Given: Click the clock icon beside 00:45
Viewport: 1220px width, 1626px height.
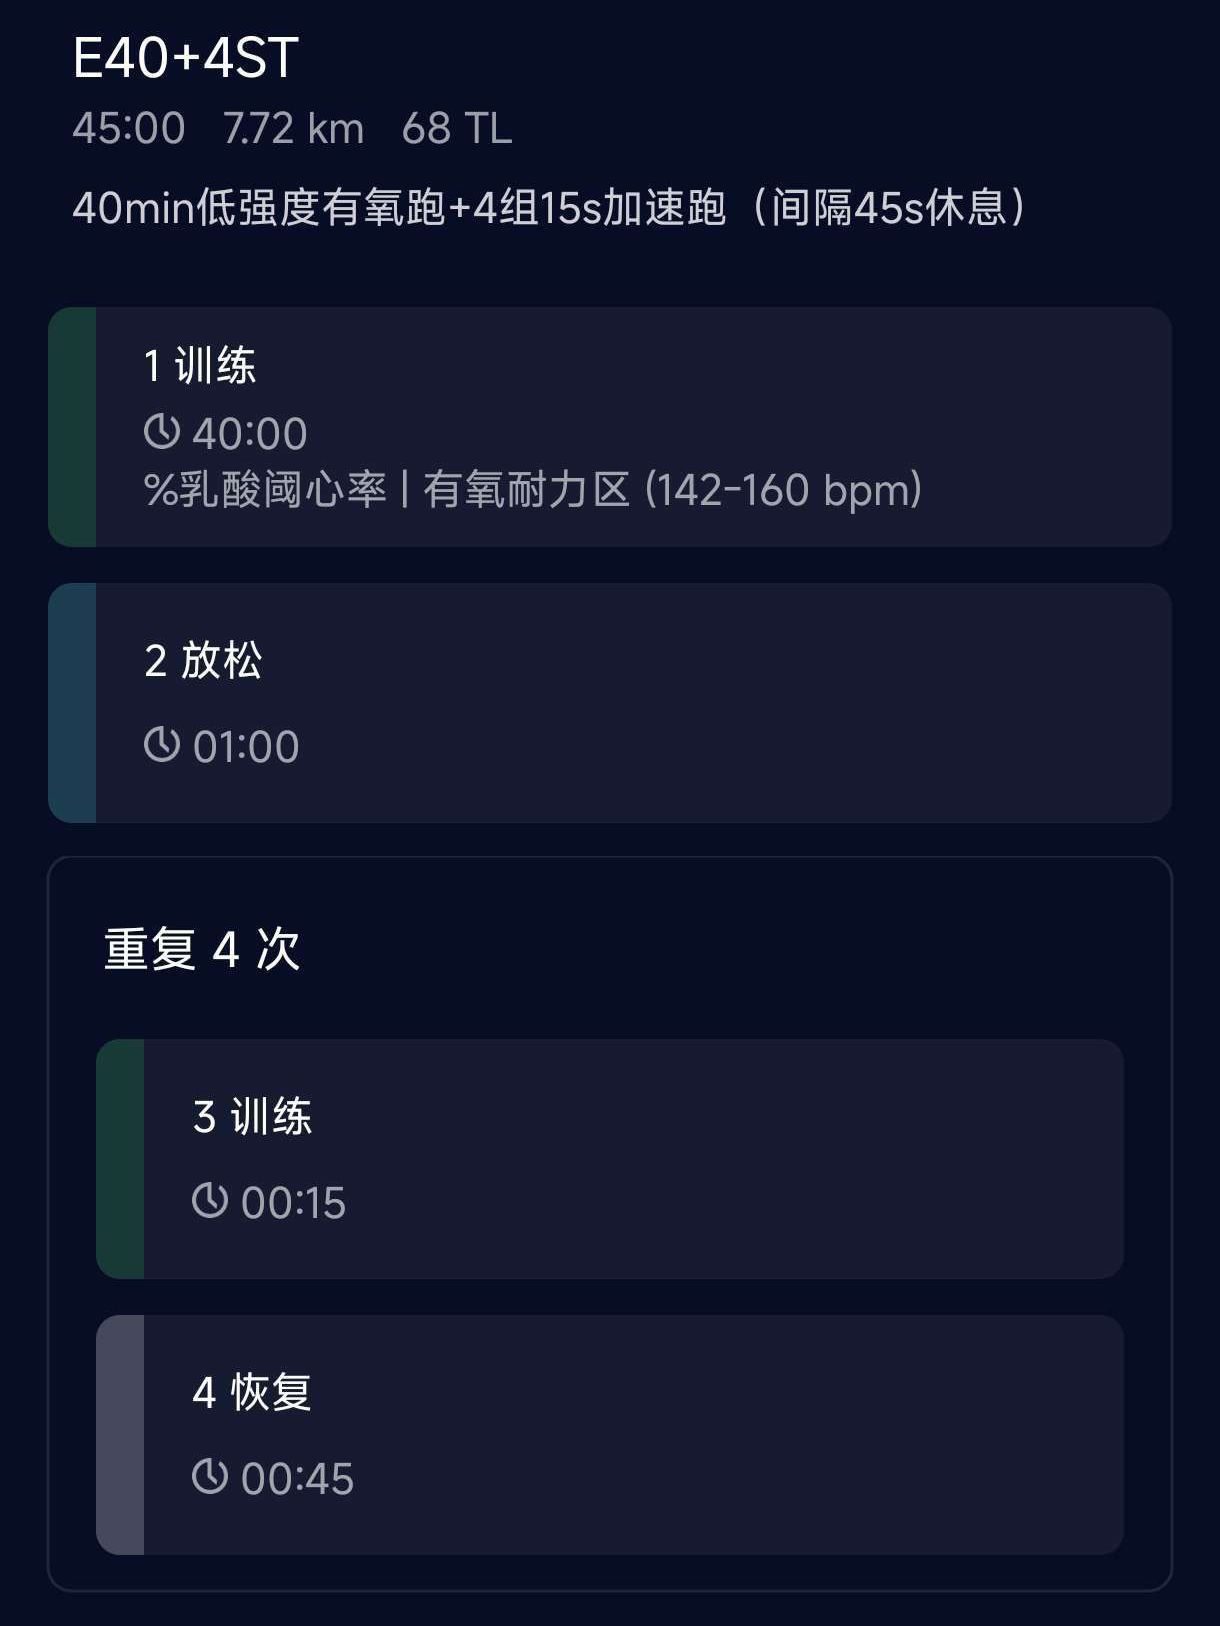Looking at the screenshot, I should (210, 1477).
